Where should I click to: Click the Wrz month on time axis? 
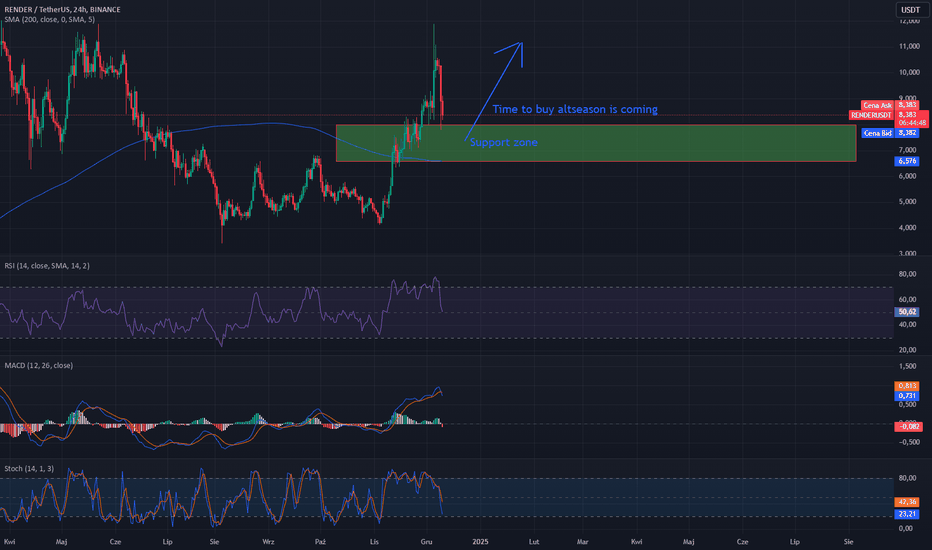pos(268,542)
